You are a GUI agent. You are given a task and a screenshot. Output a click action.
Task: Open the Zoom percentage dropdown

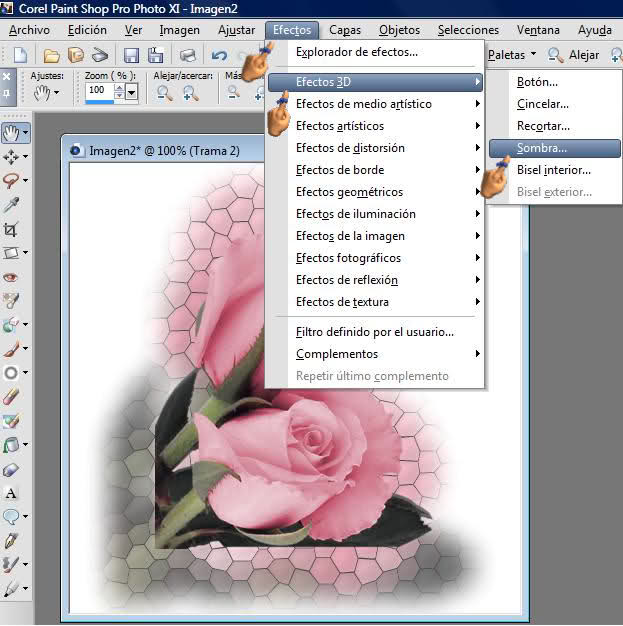tap(132, 93)
